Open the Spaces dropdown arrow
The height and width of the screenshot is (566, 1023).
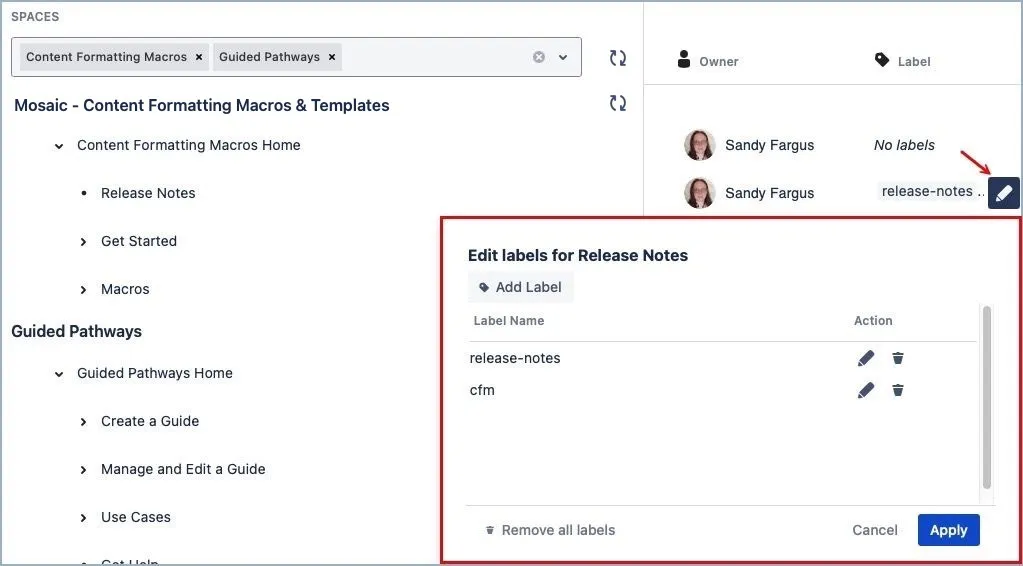[x=563, y=57]
